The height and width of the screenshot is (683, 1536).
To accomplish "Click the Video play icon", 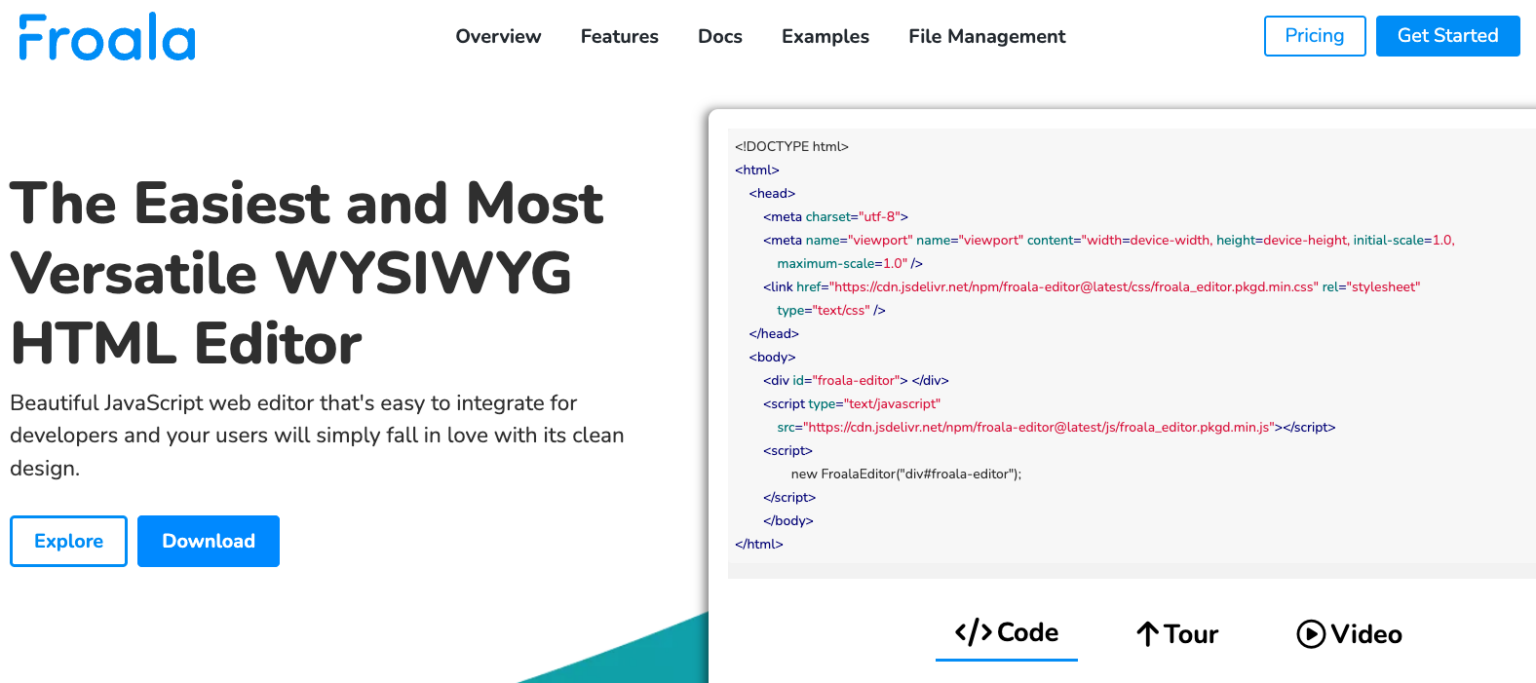I will coord(1311,632).
